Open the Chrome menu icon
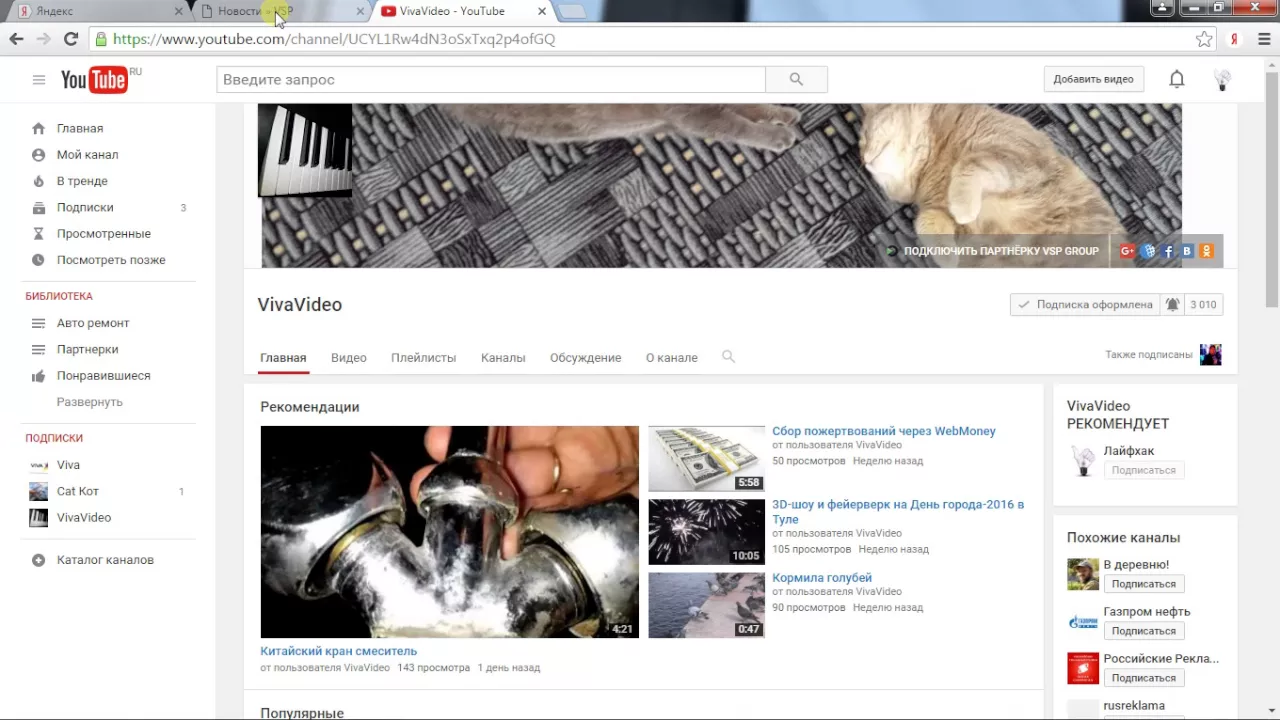Image resolution: width=1280 pixels, height=720 pixels. point(1264,39)
